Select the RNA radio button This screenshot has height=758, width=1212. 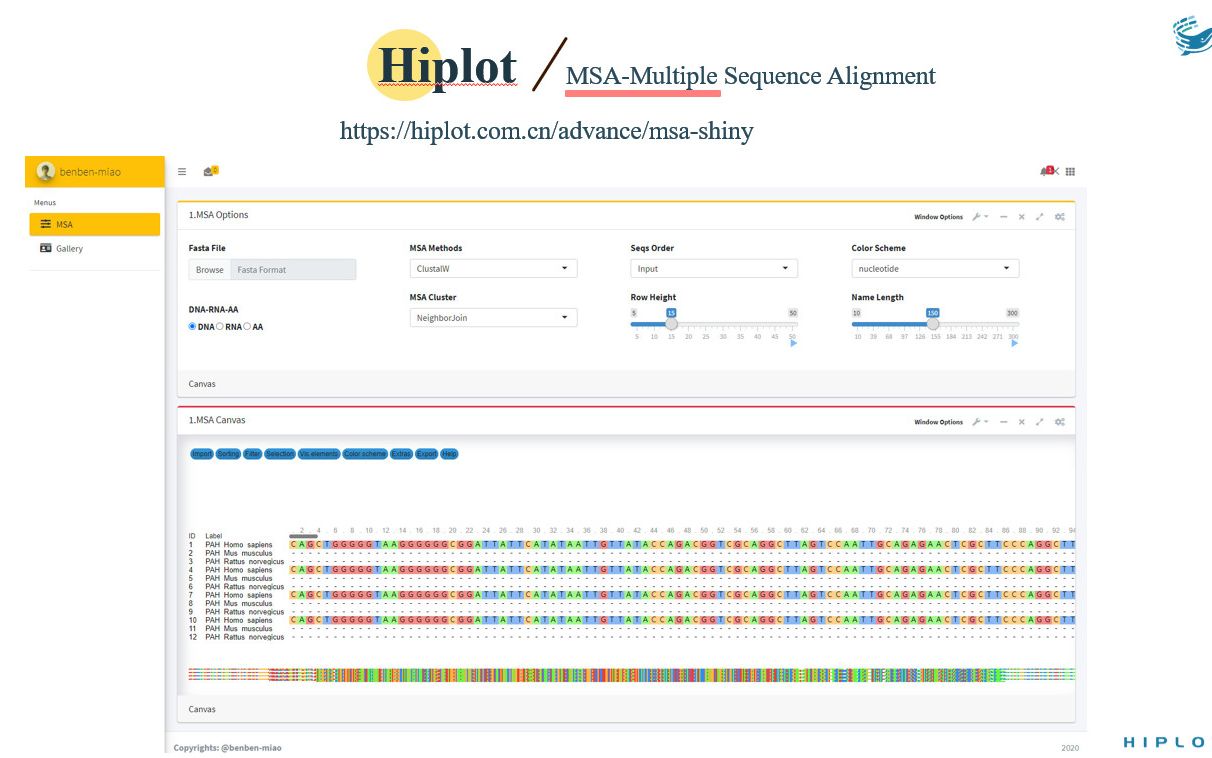pos(220,327)
